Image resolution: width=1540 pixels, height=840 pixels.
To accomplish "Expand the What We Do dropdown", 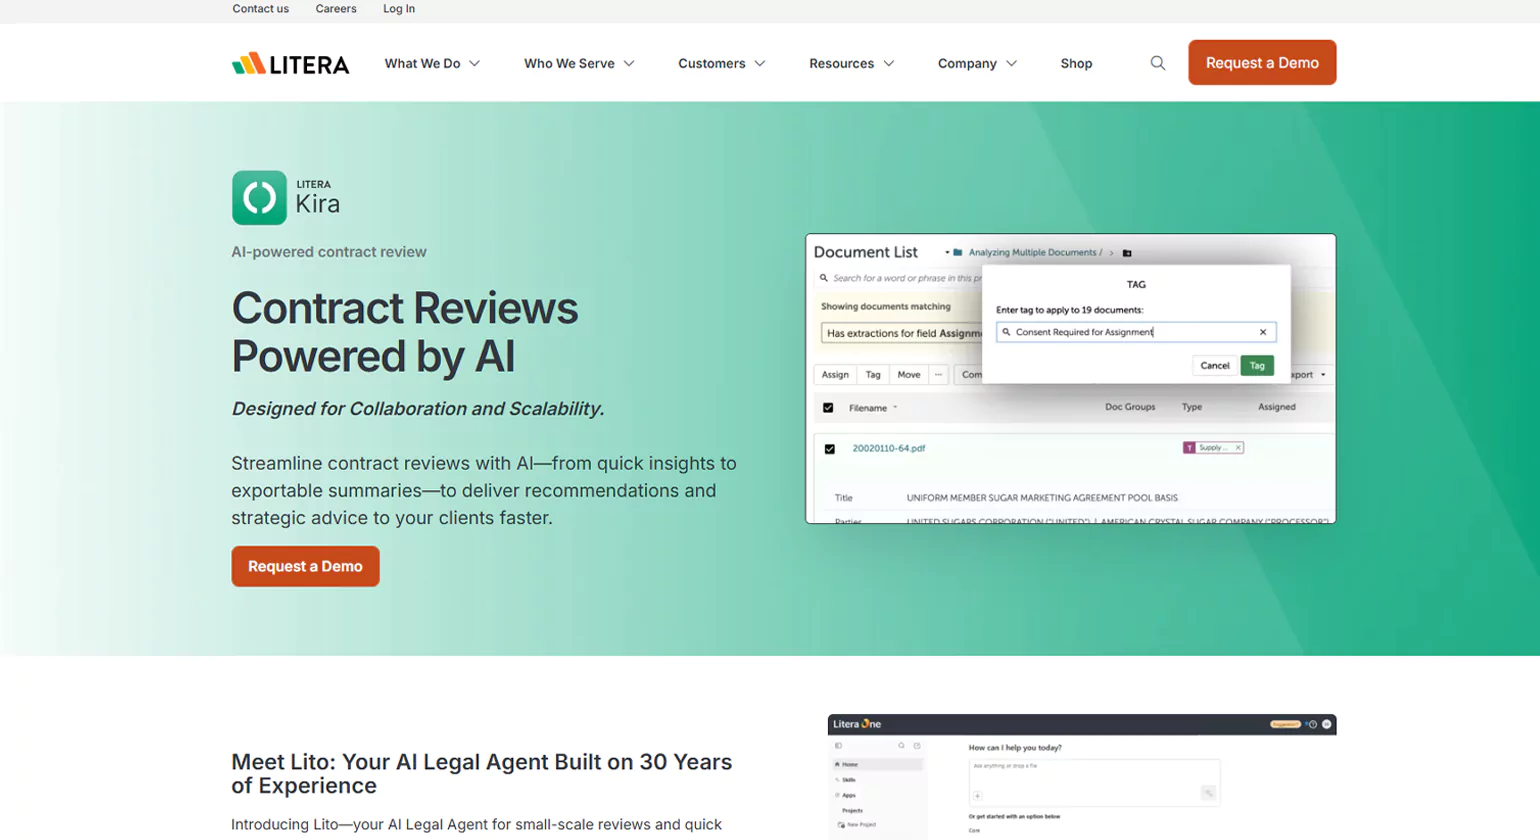I will coord(432,63).
